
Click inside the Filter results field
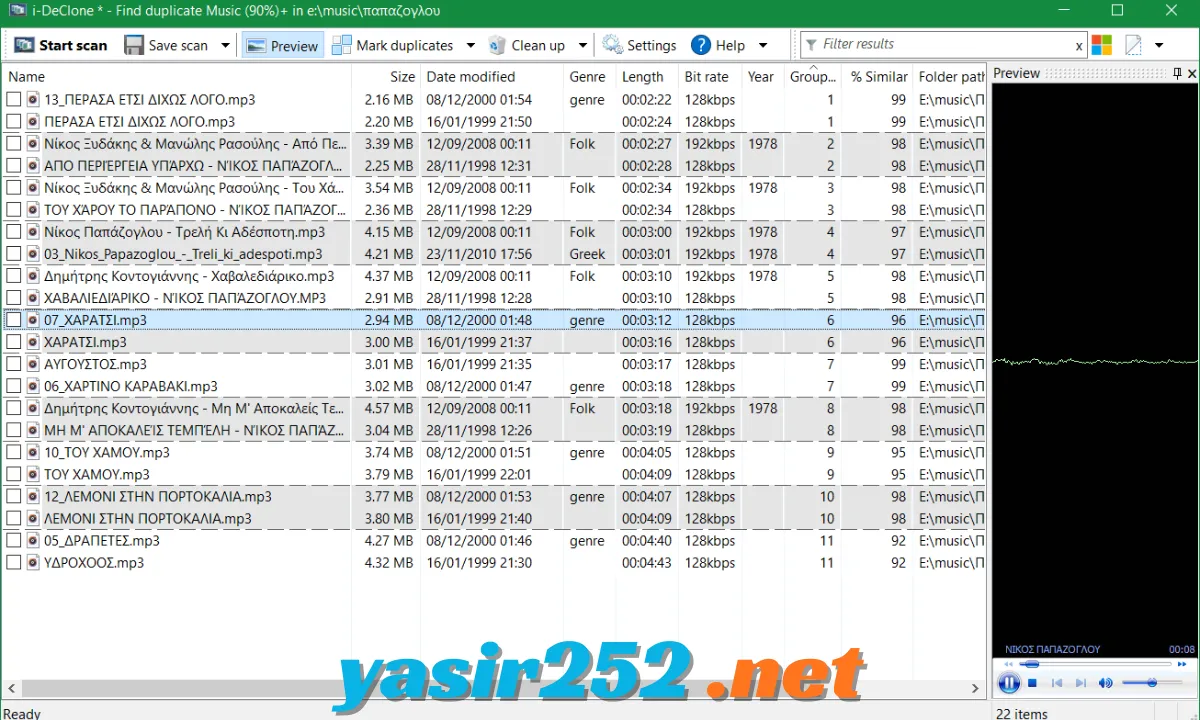945,44
